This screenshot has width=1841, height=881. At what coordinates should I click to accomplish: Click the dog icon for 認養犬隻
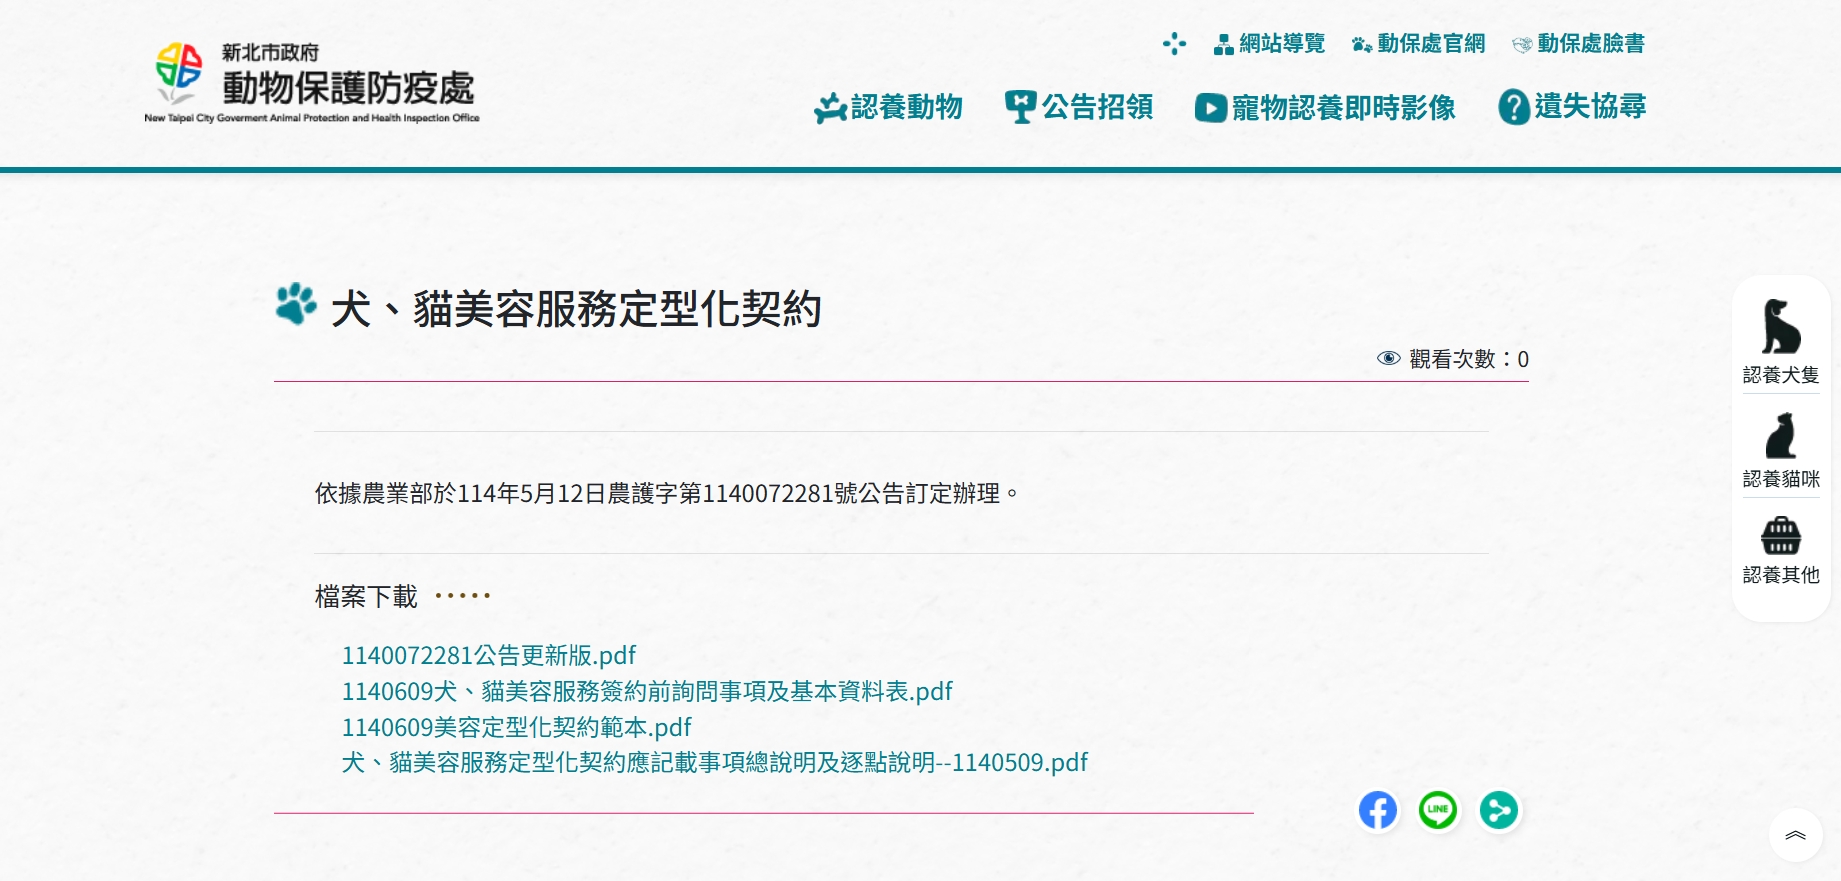[x=1781, y=326]
